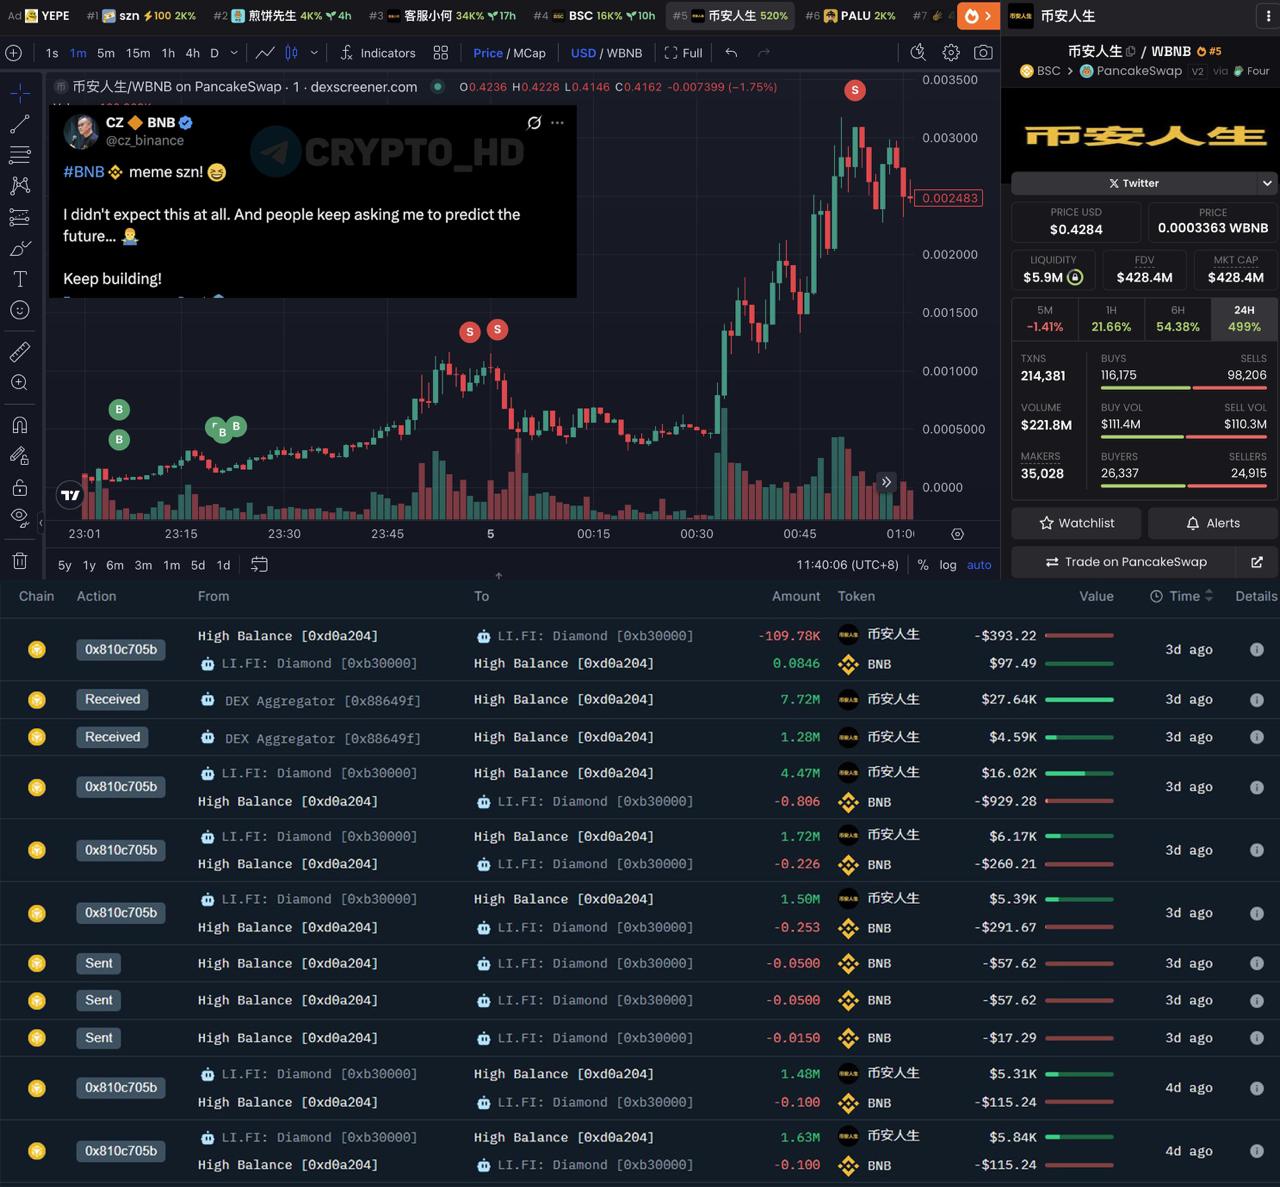
Task: Open the Alerts button
Action: point(1213,523)
